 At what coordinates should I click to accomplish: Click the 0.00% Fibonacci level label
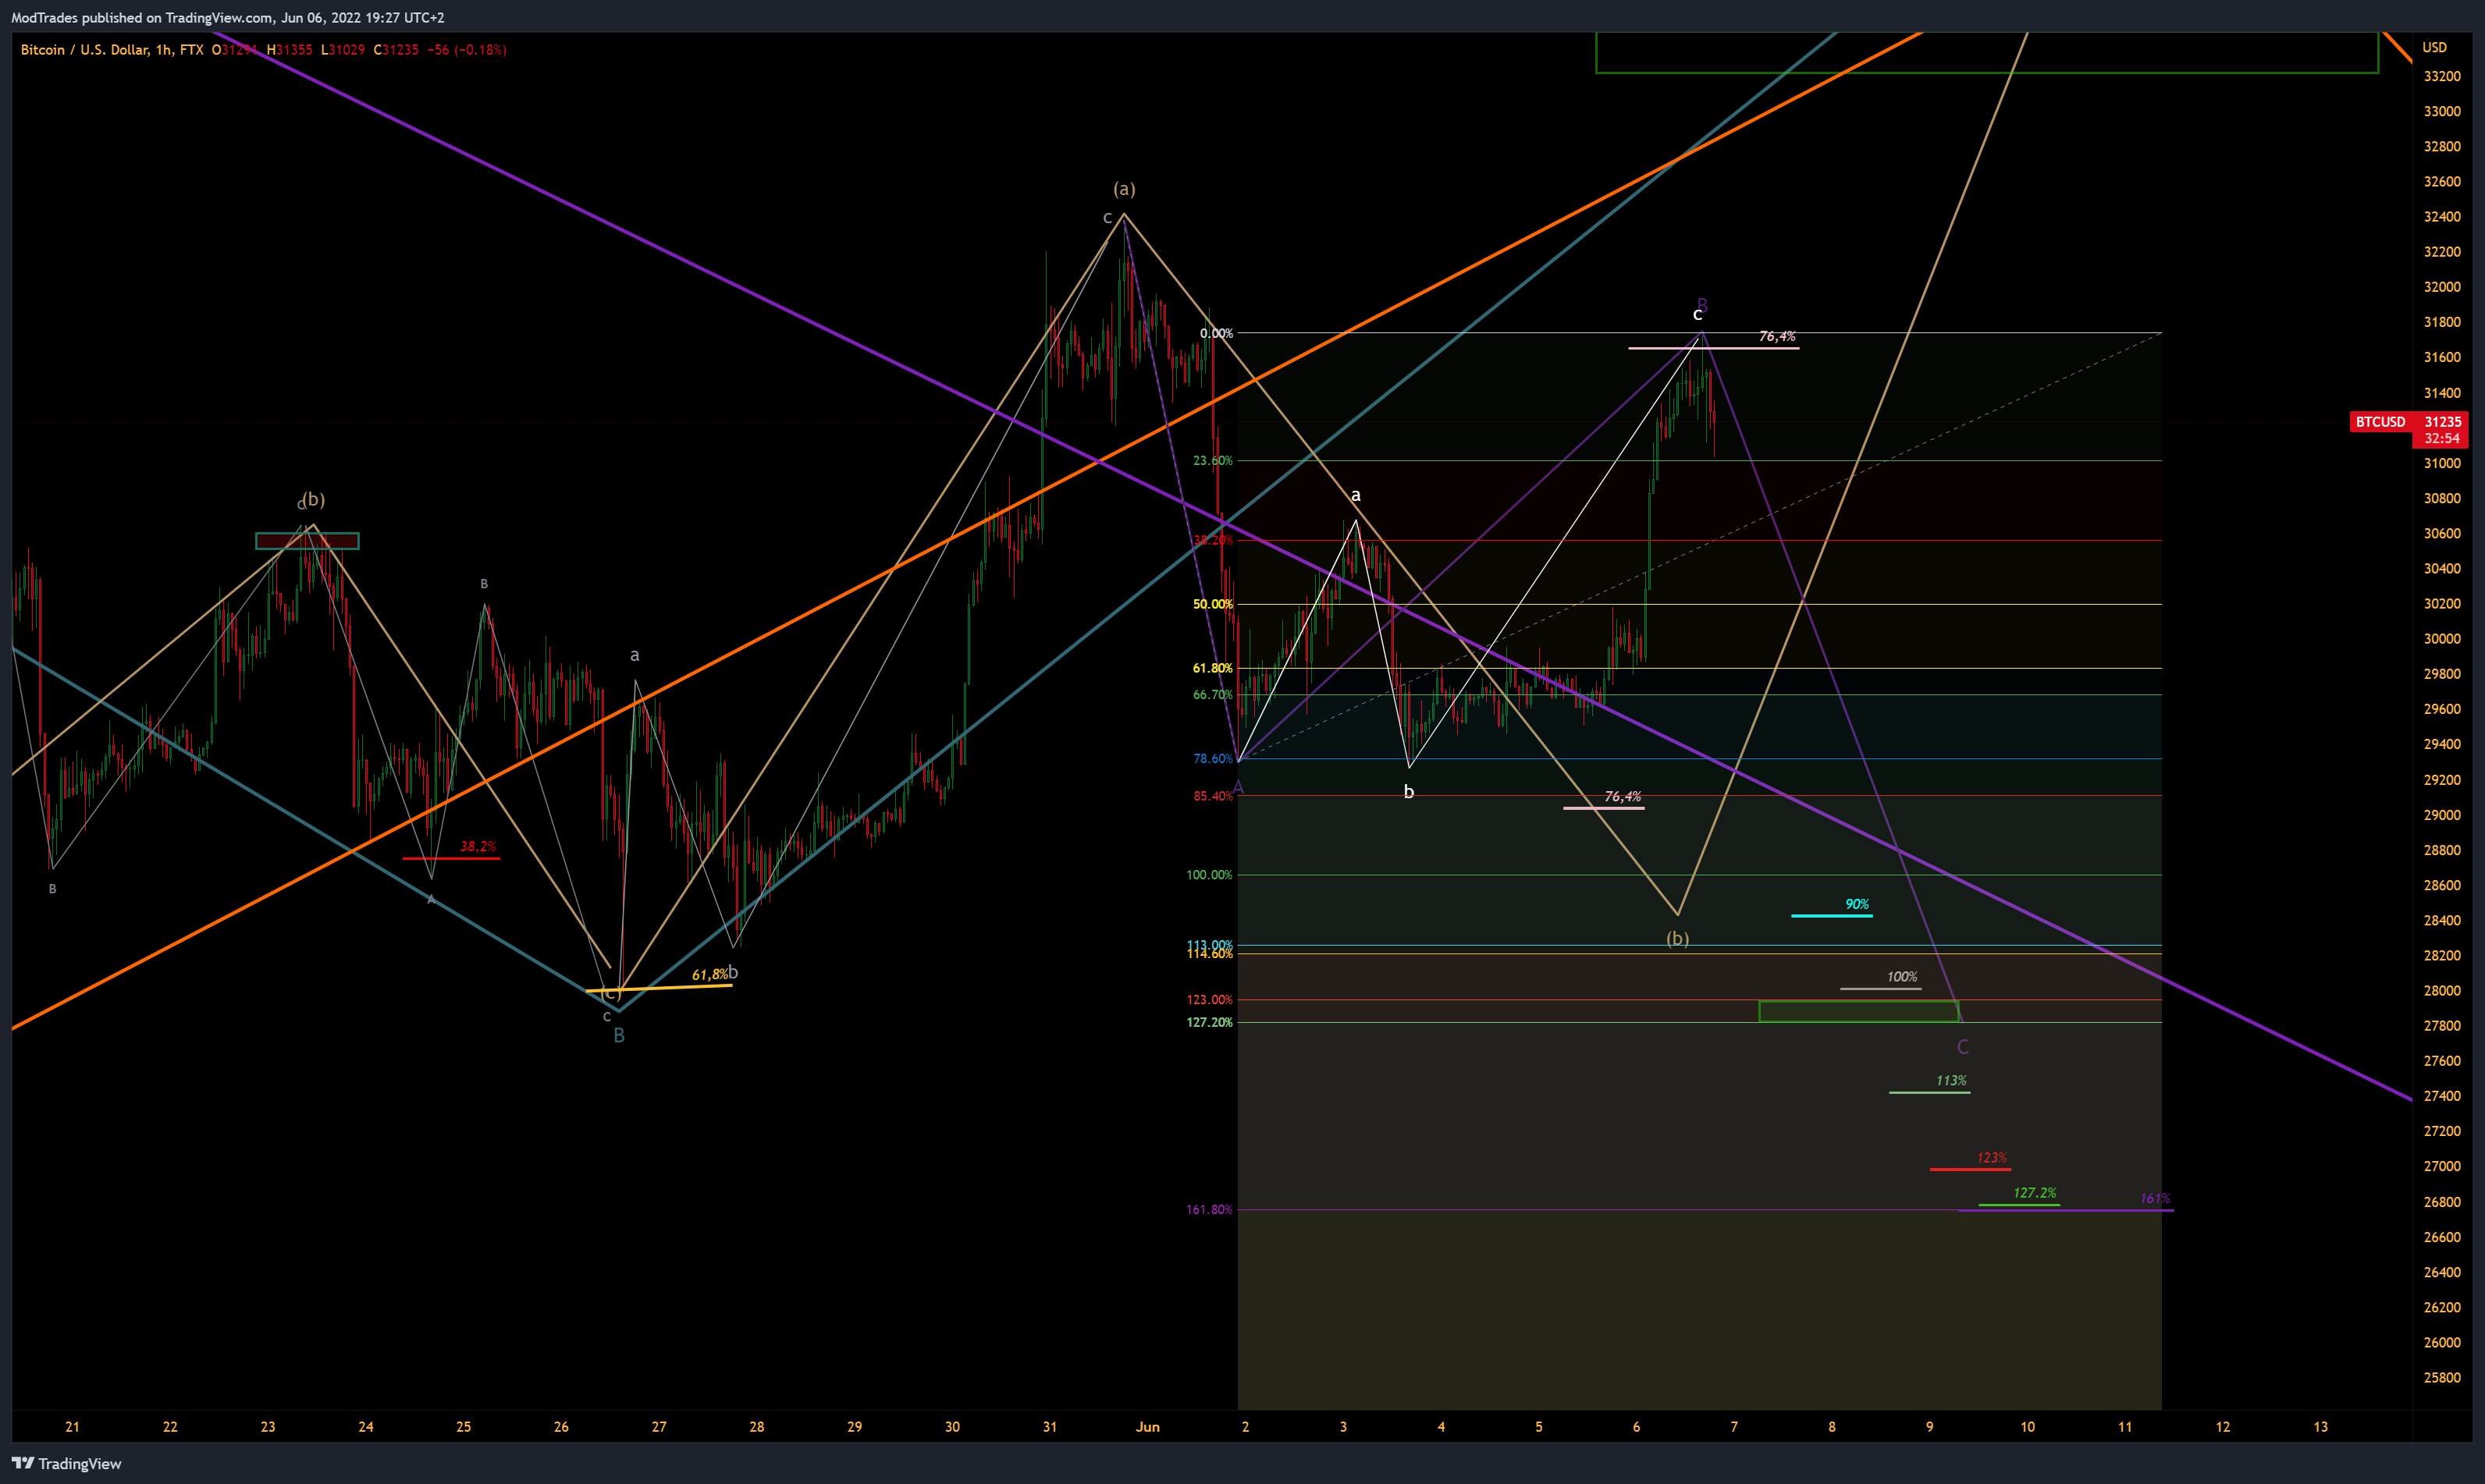1216,333
